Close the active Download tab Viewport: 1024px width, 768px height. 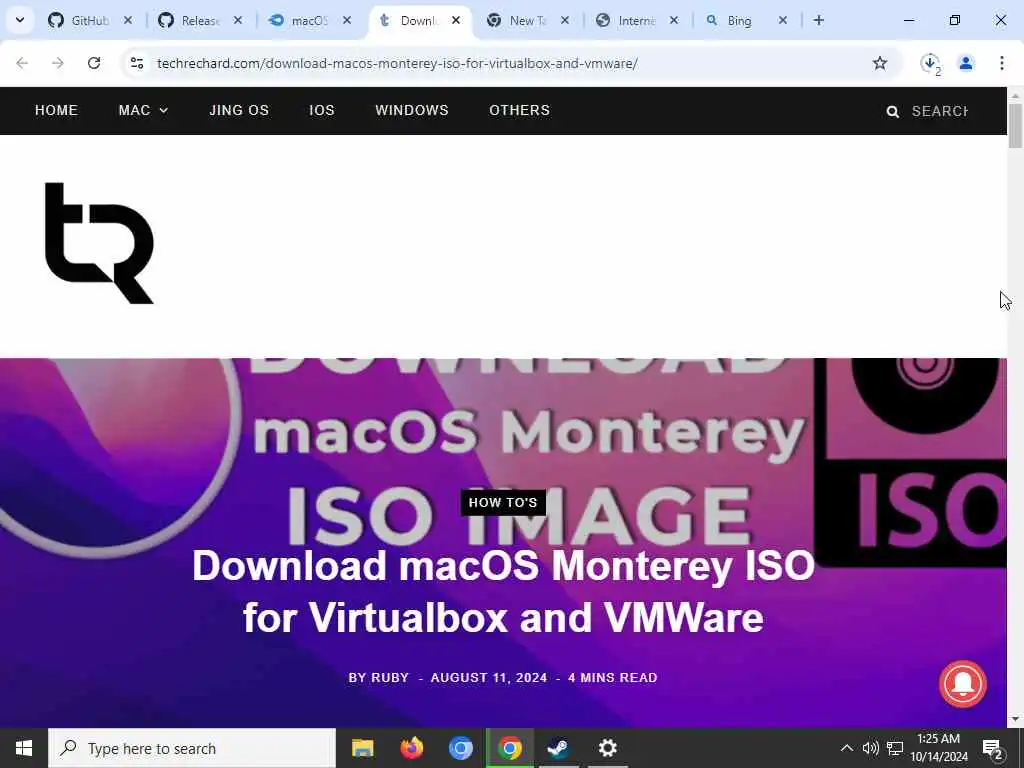click(456, 20)
